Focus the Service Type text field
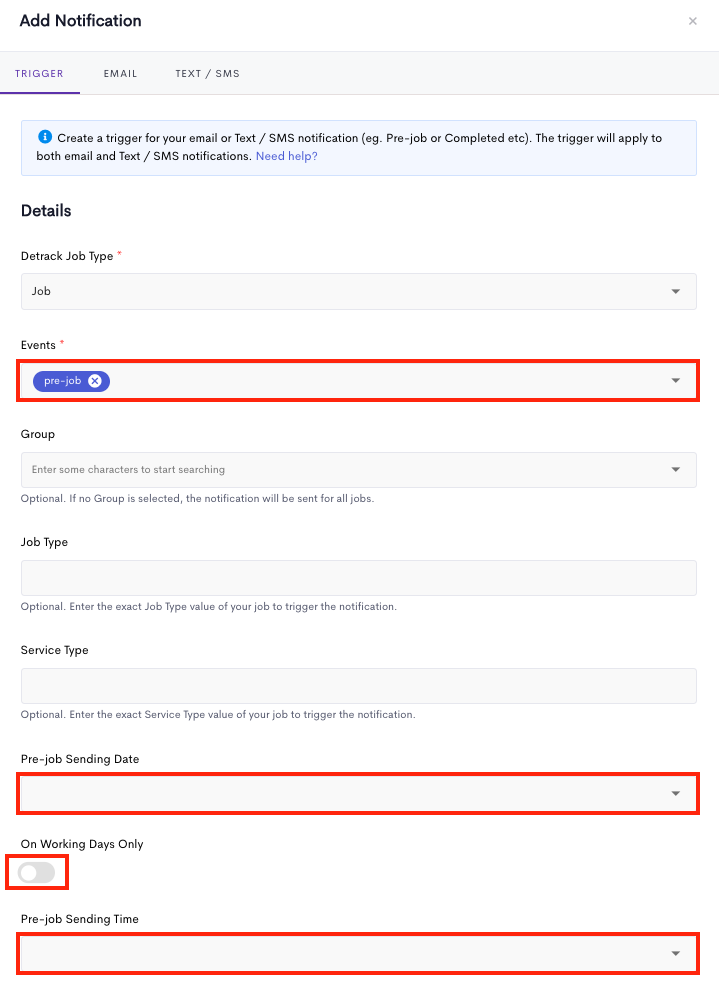719x1000 pixels. 359,686
